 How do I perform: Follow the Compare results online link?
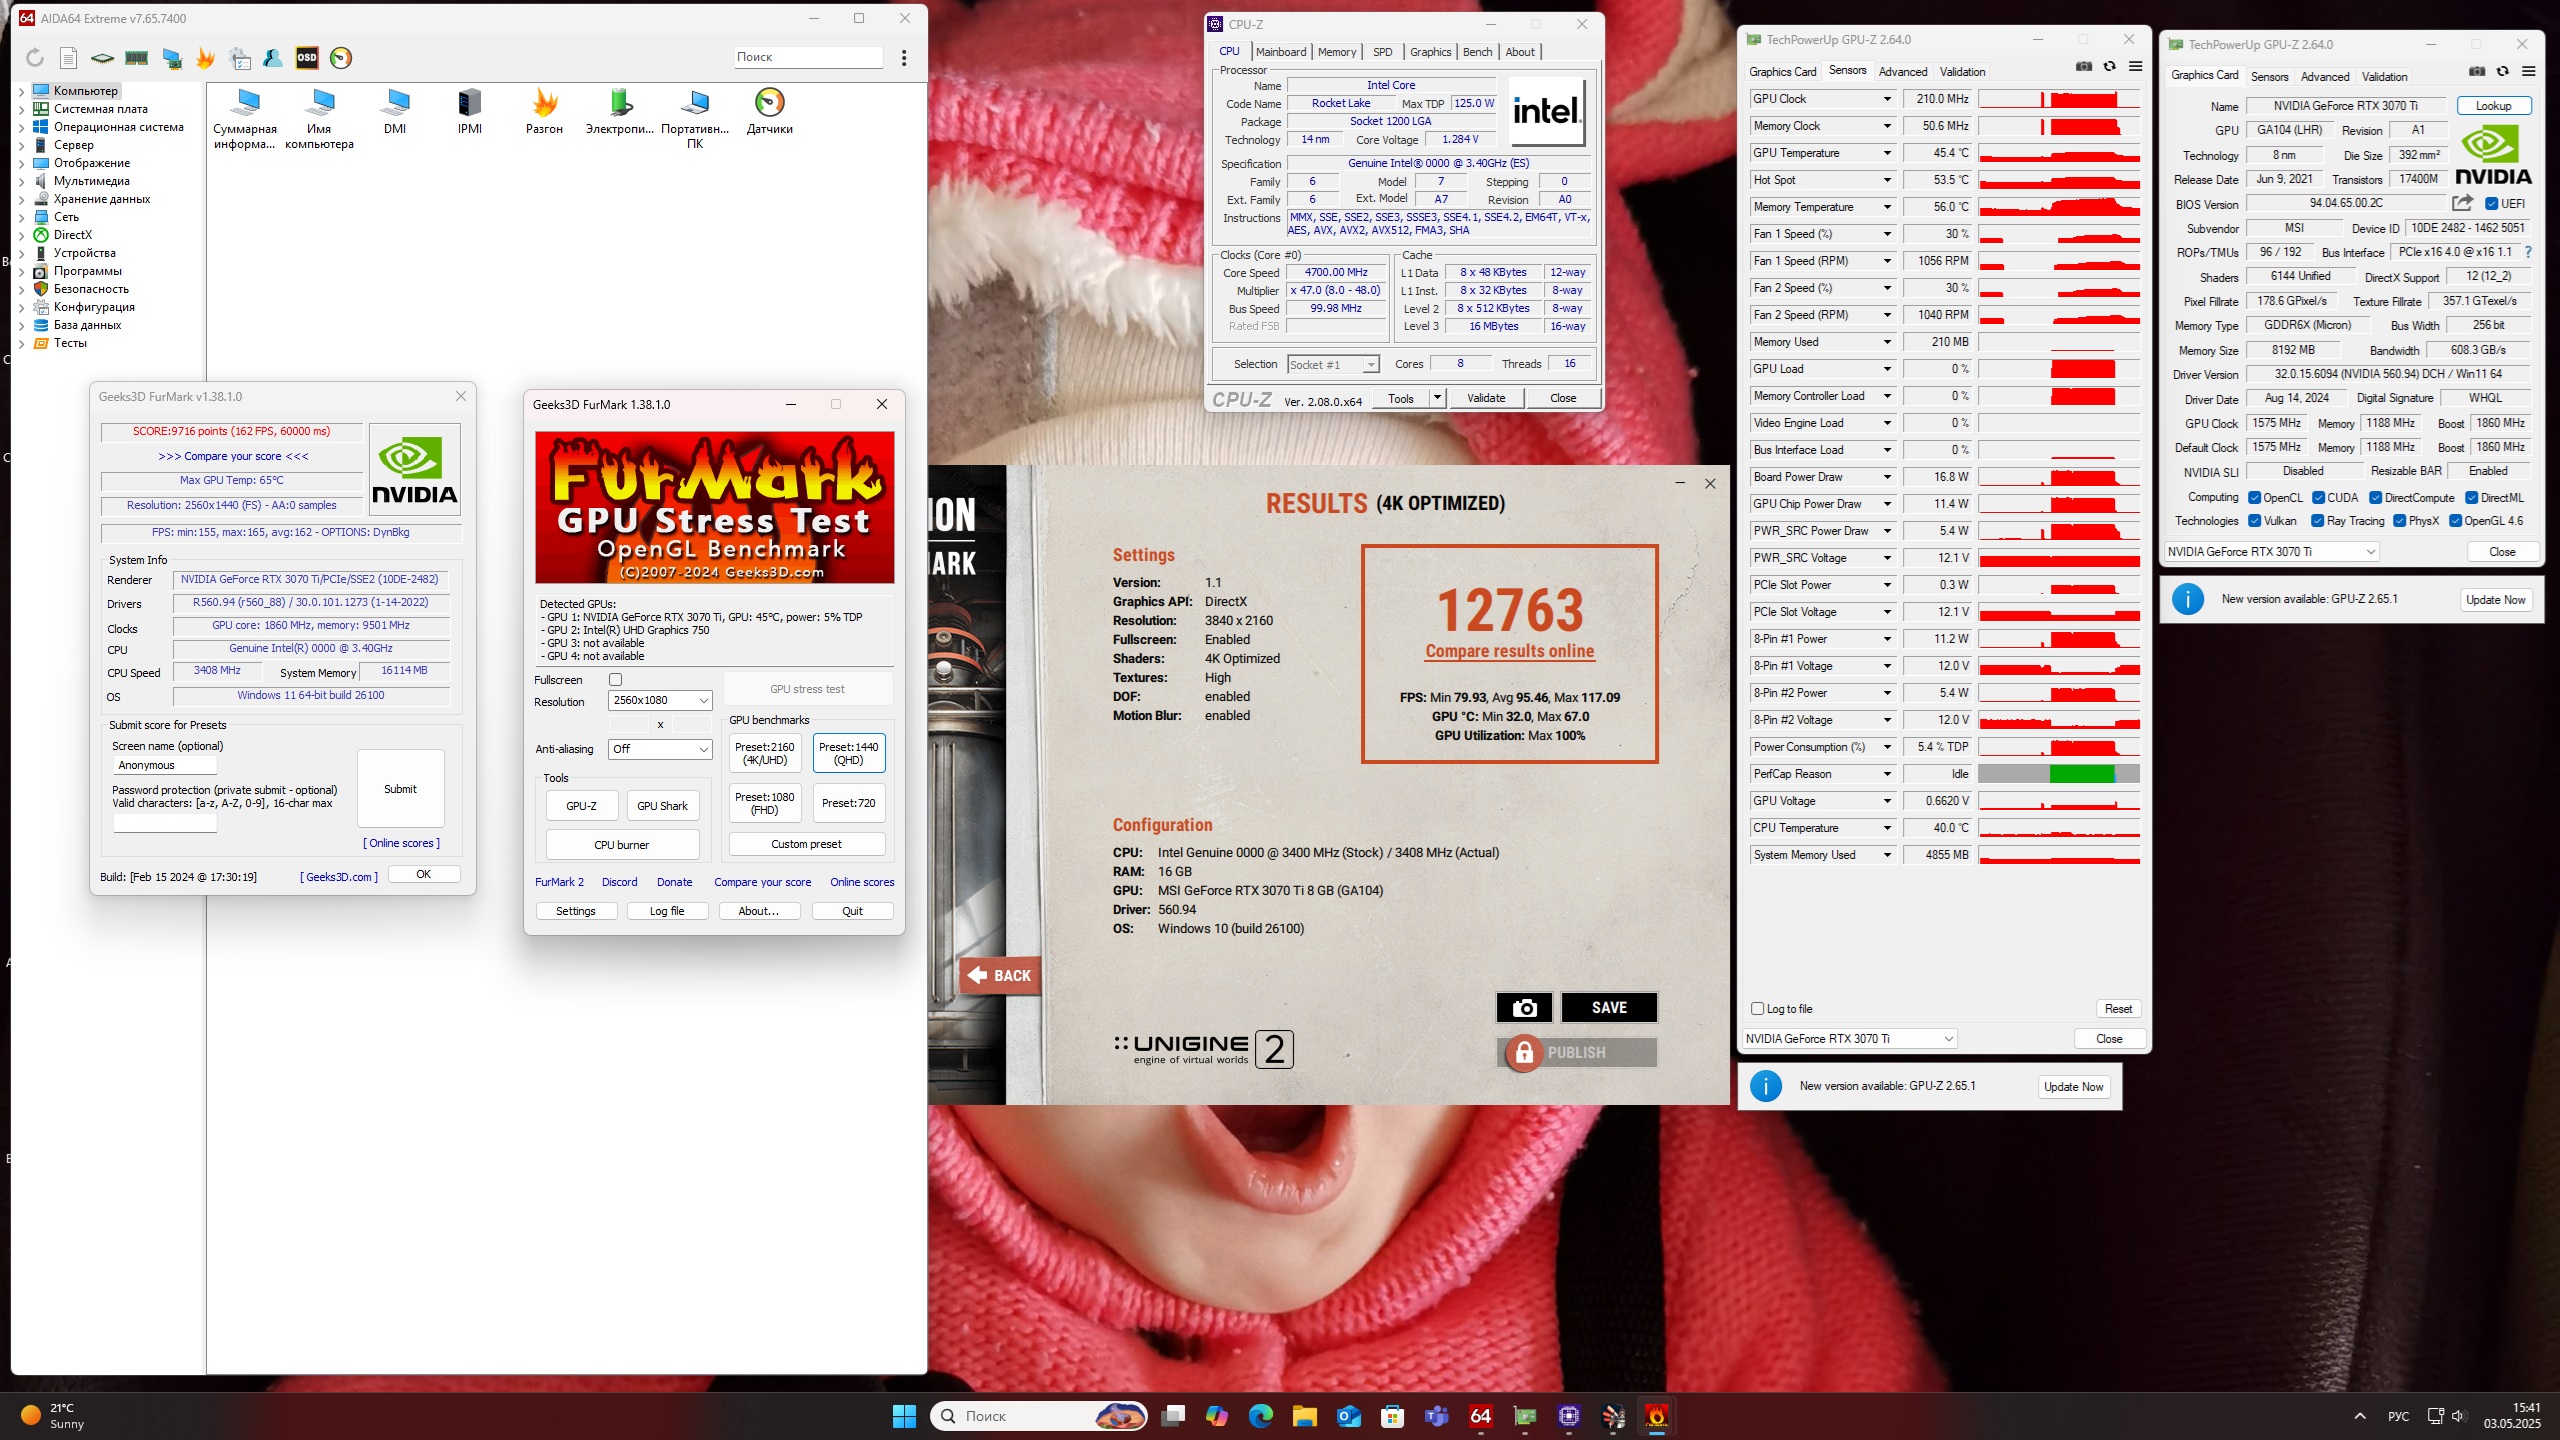[1510, 651]
